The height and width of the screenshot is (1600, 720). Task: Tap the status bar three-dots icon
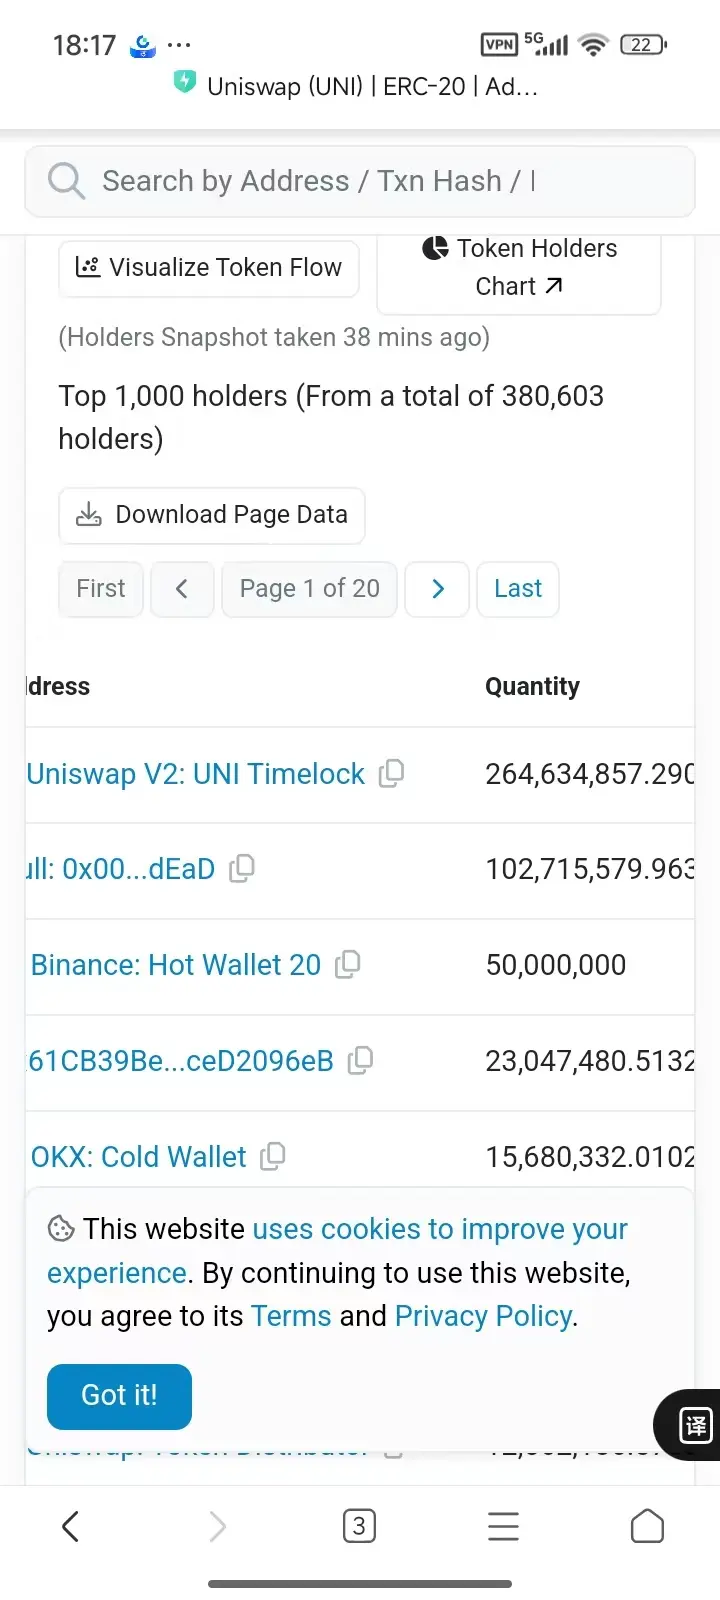[179, 45]
